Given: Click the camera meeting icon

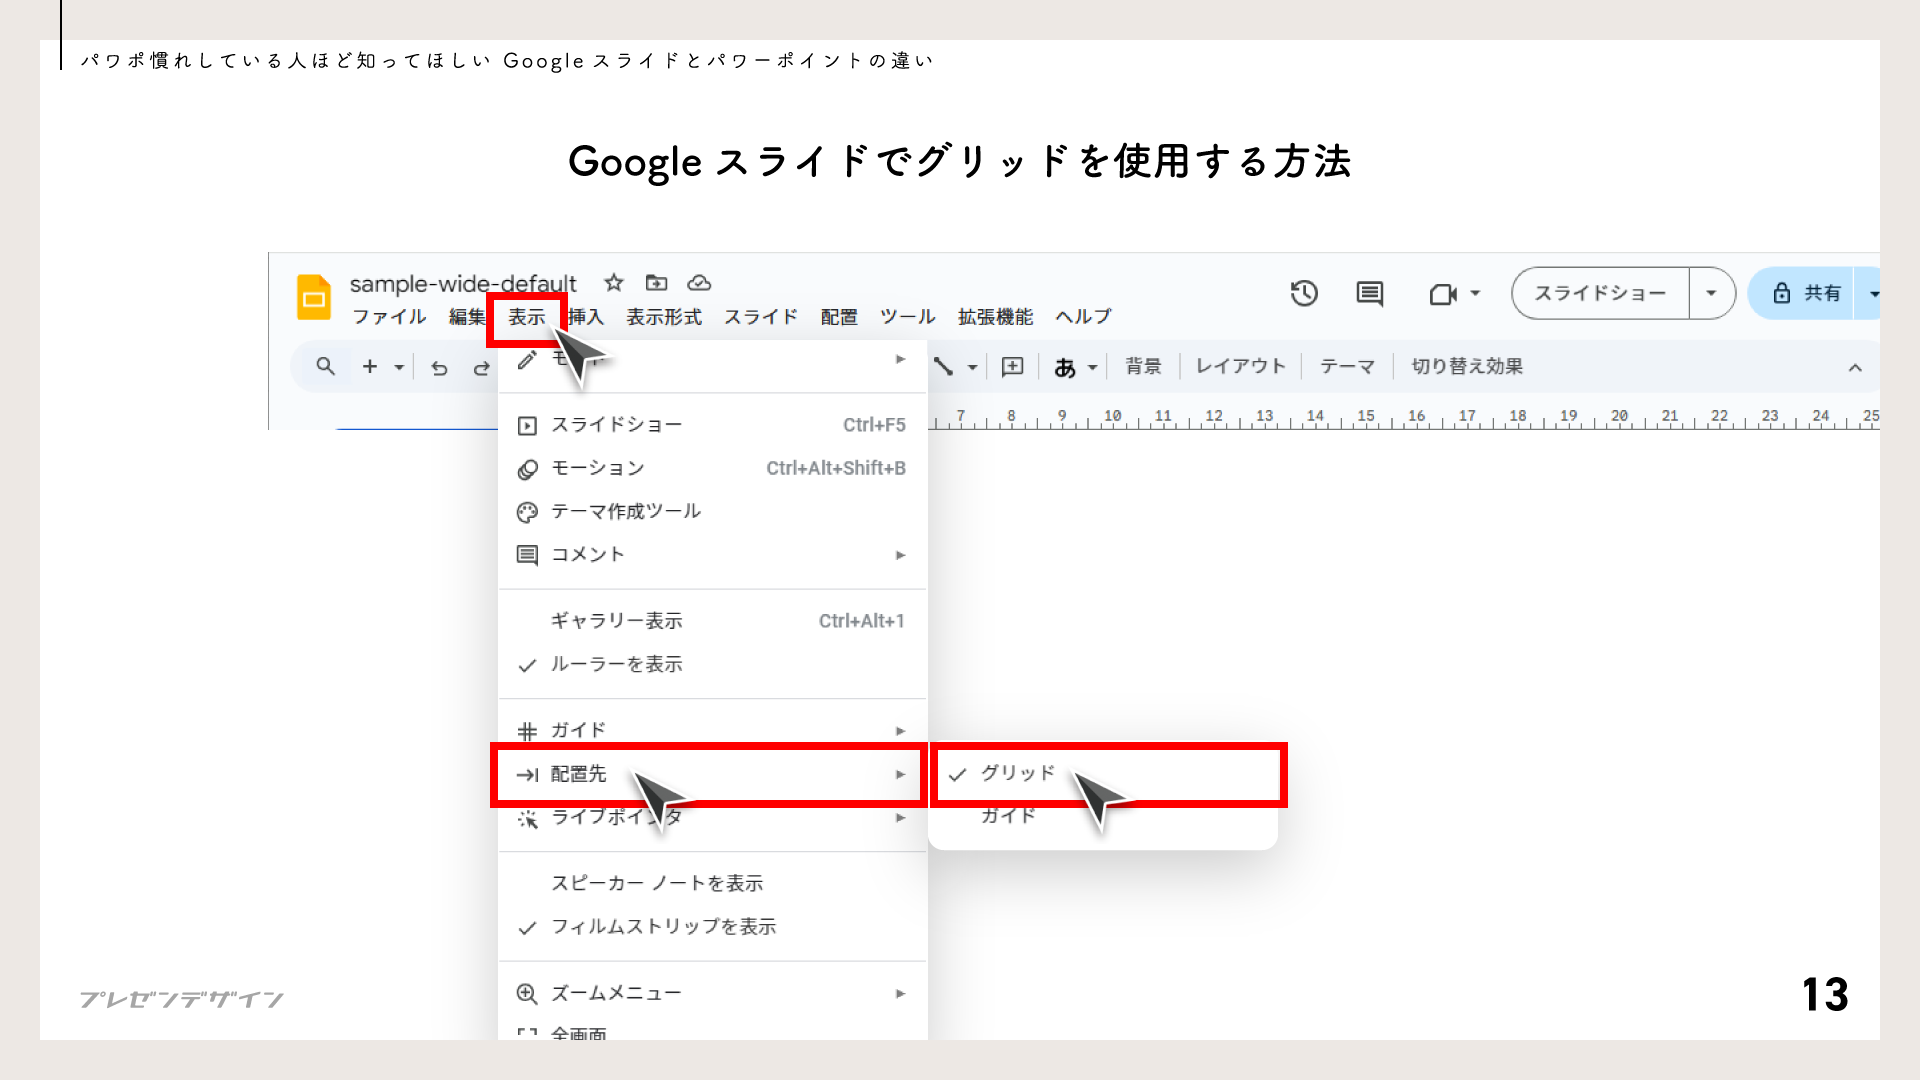Looking at the screenshot, I should pos(1442,294).
